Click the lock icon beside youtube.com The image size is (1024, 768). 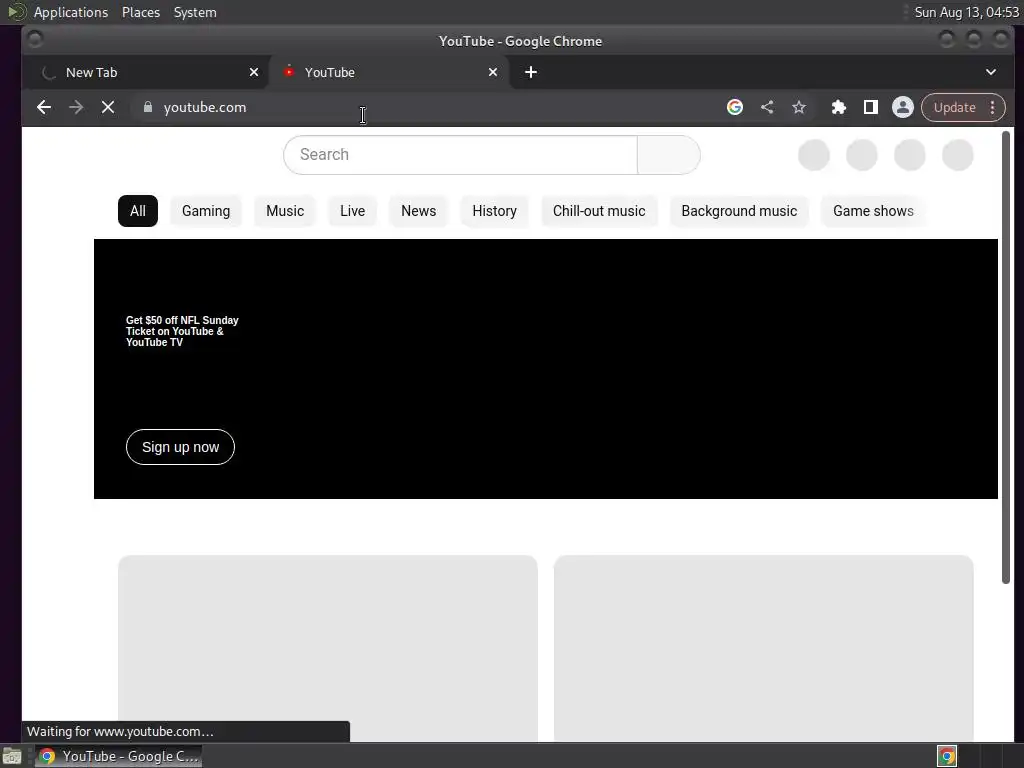[148, 107]
